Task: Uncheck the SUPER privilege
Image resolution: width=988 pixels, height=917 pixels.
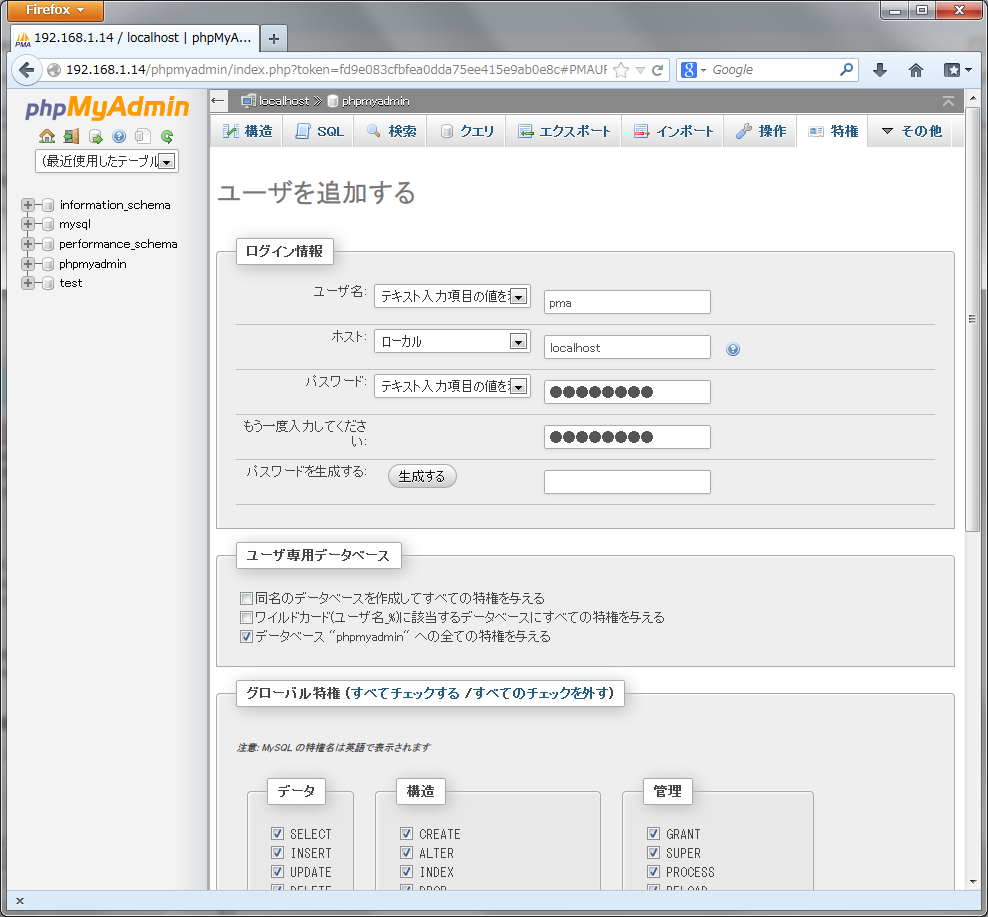Action: pyautogui.click(x=653, y=852)
